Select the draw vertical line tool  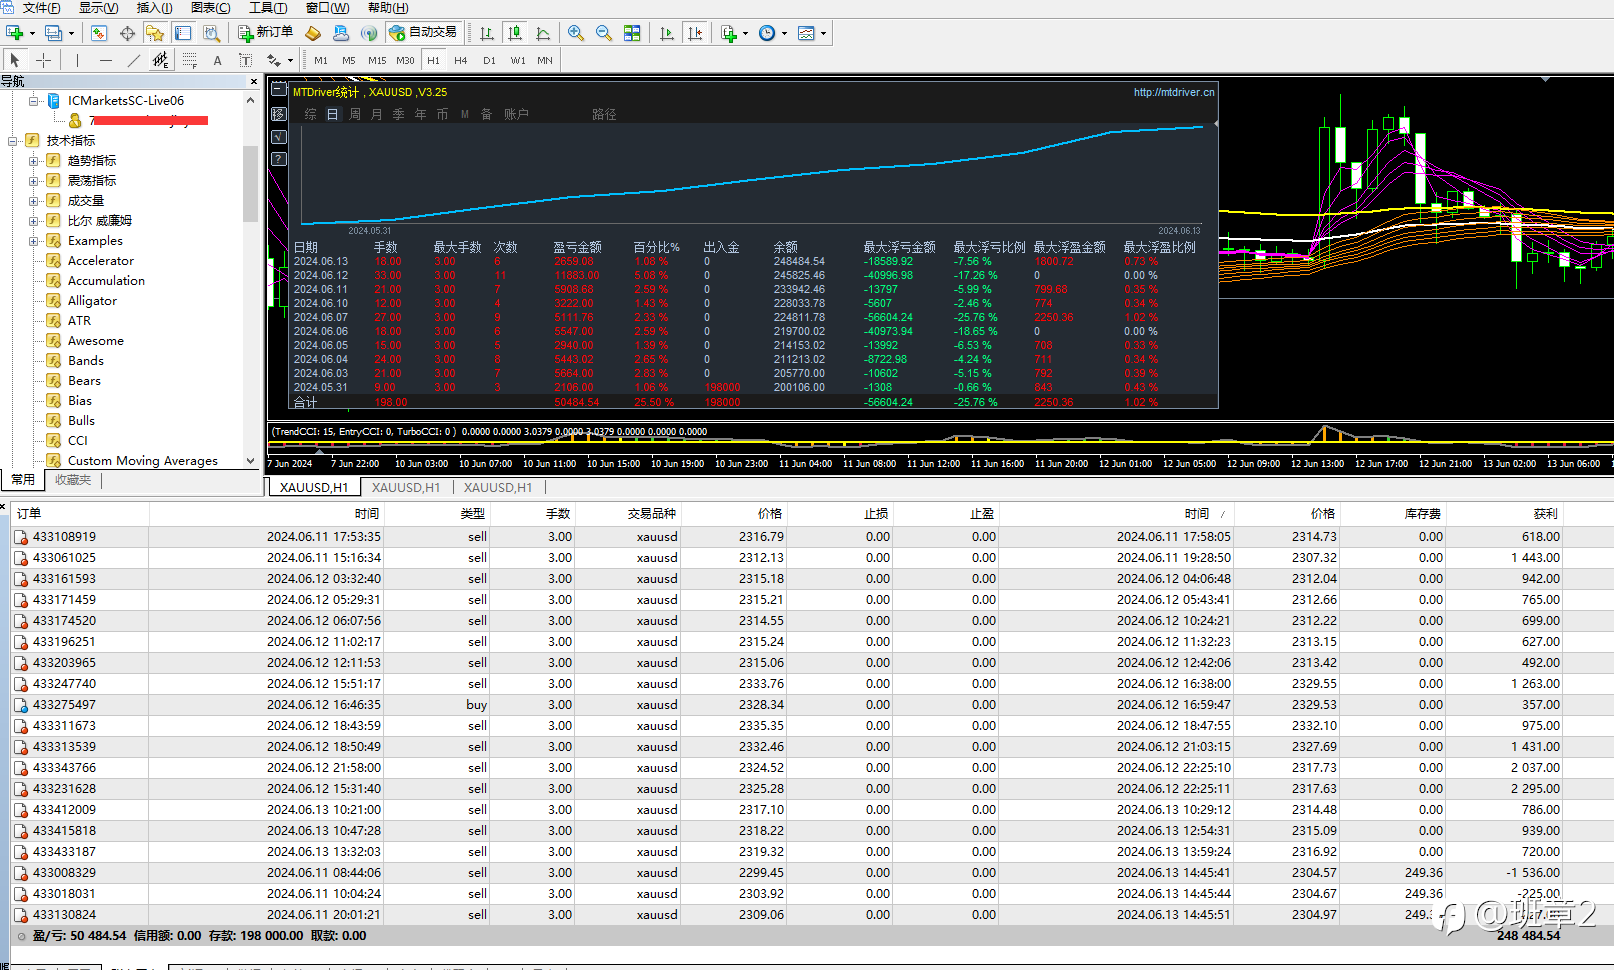[x=77, y=60]
